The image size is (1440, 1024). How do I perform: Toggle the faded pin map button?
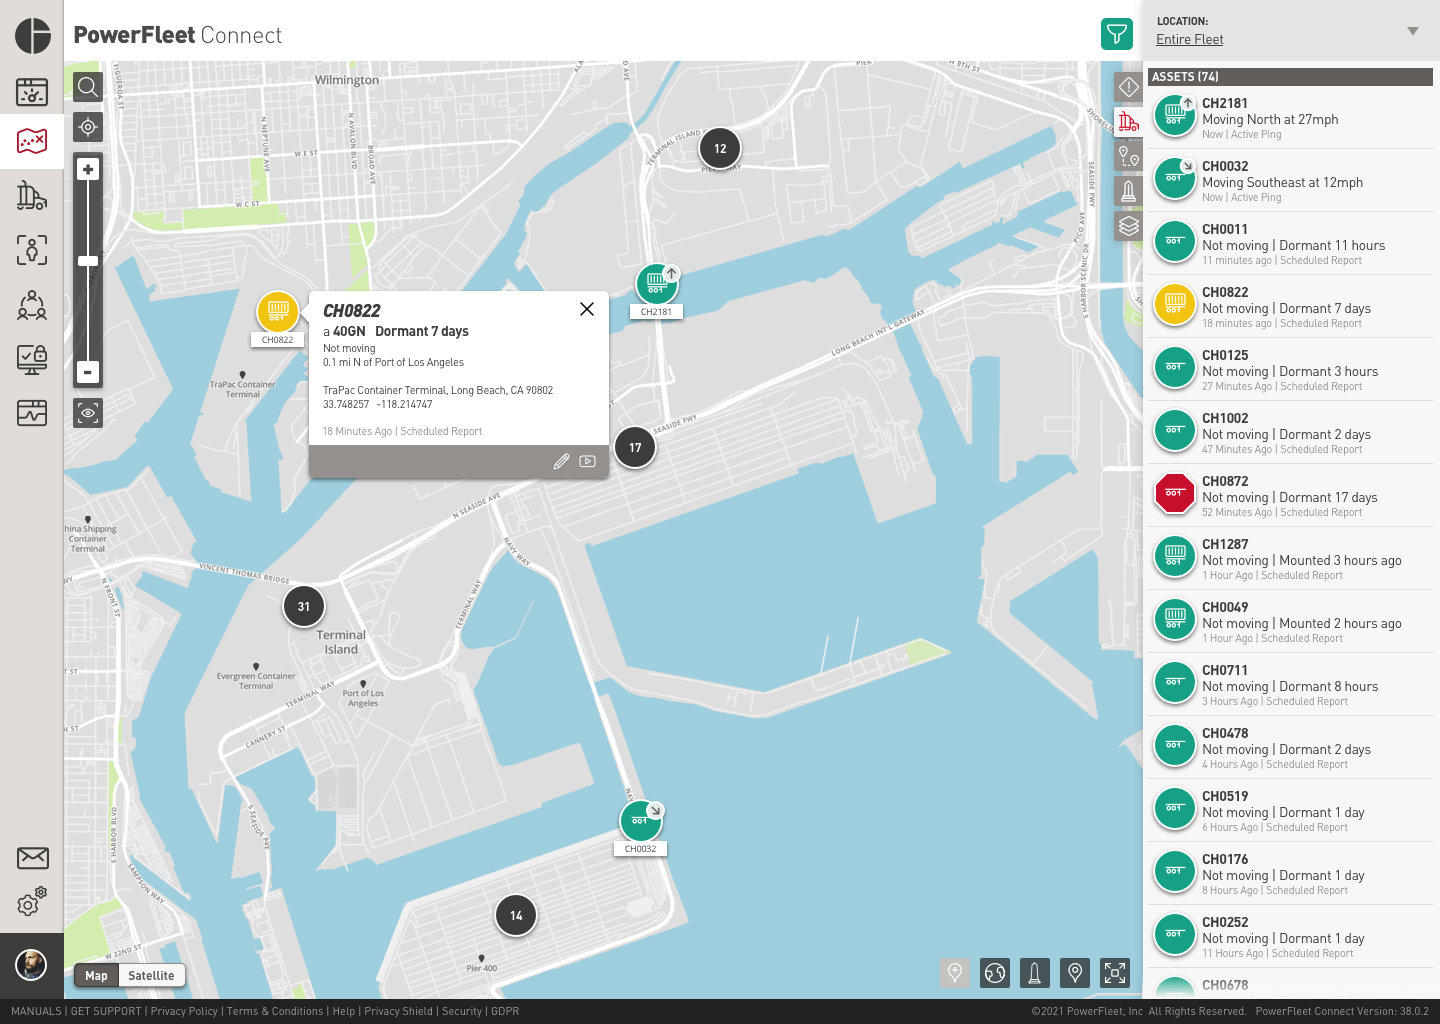click(955, 972)
